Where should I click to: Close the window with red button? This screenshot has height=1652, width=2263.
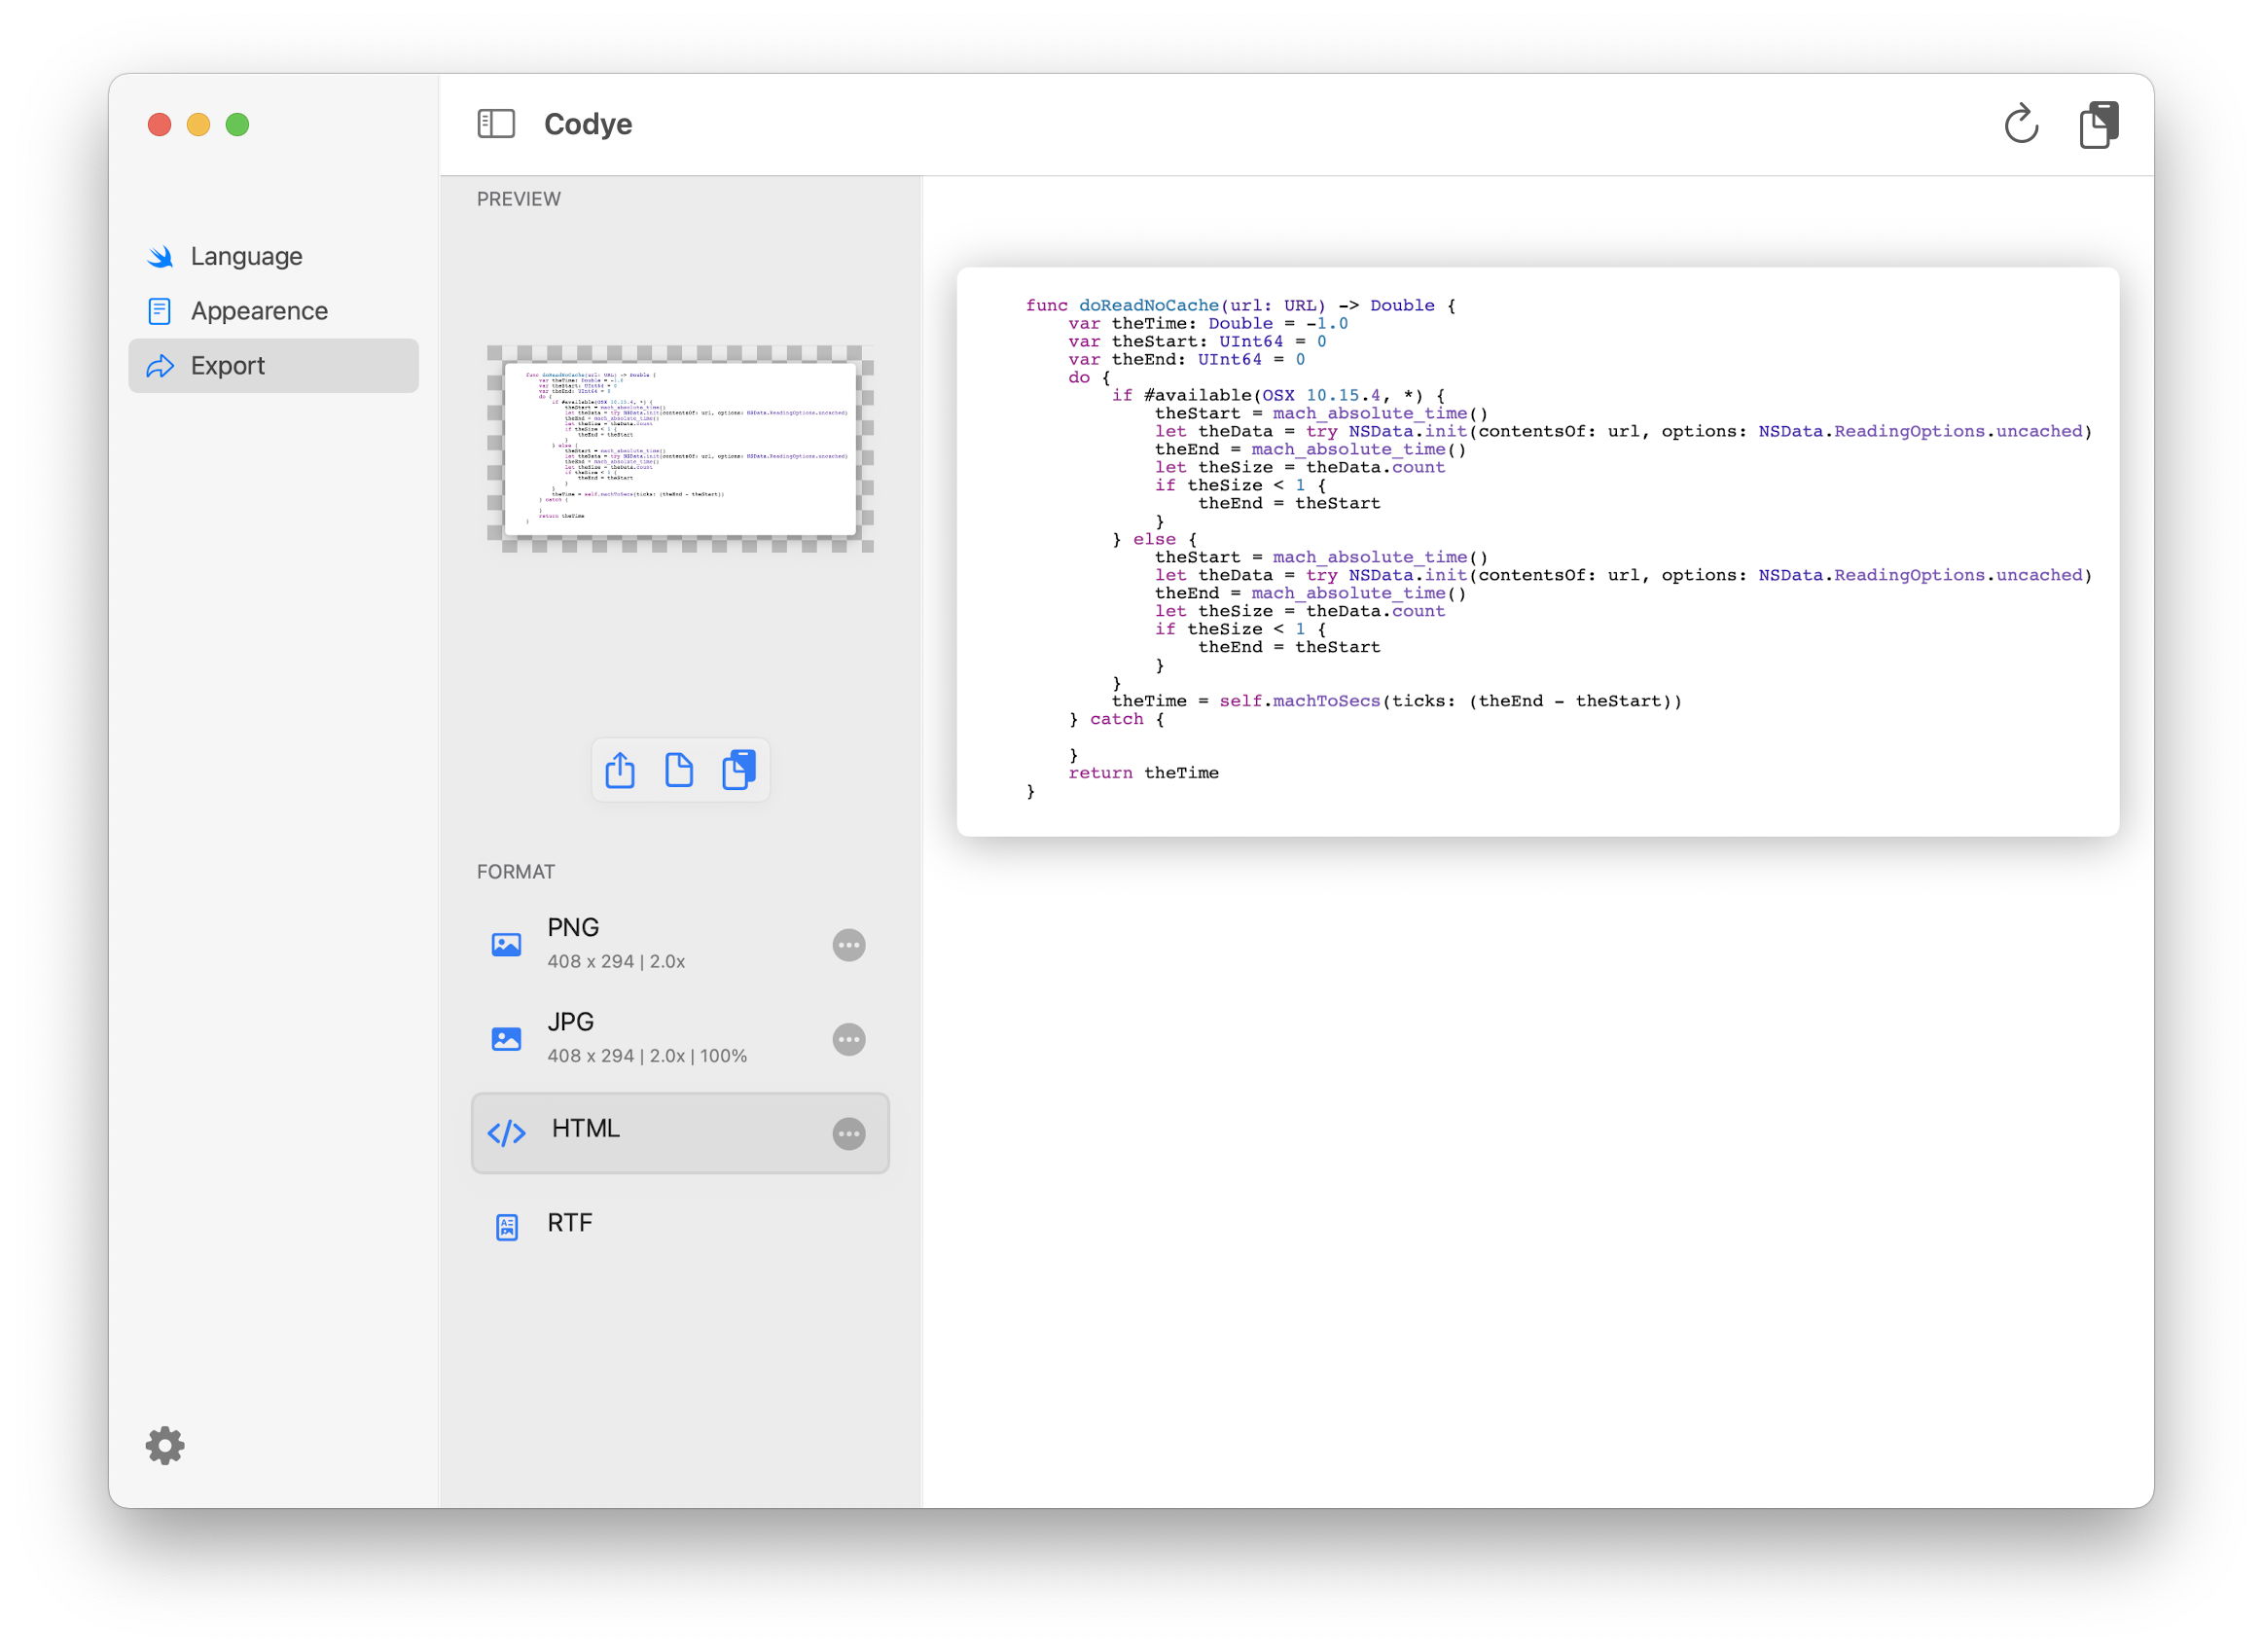(x=160, y=125)
